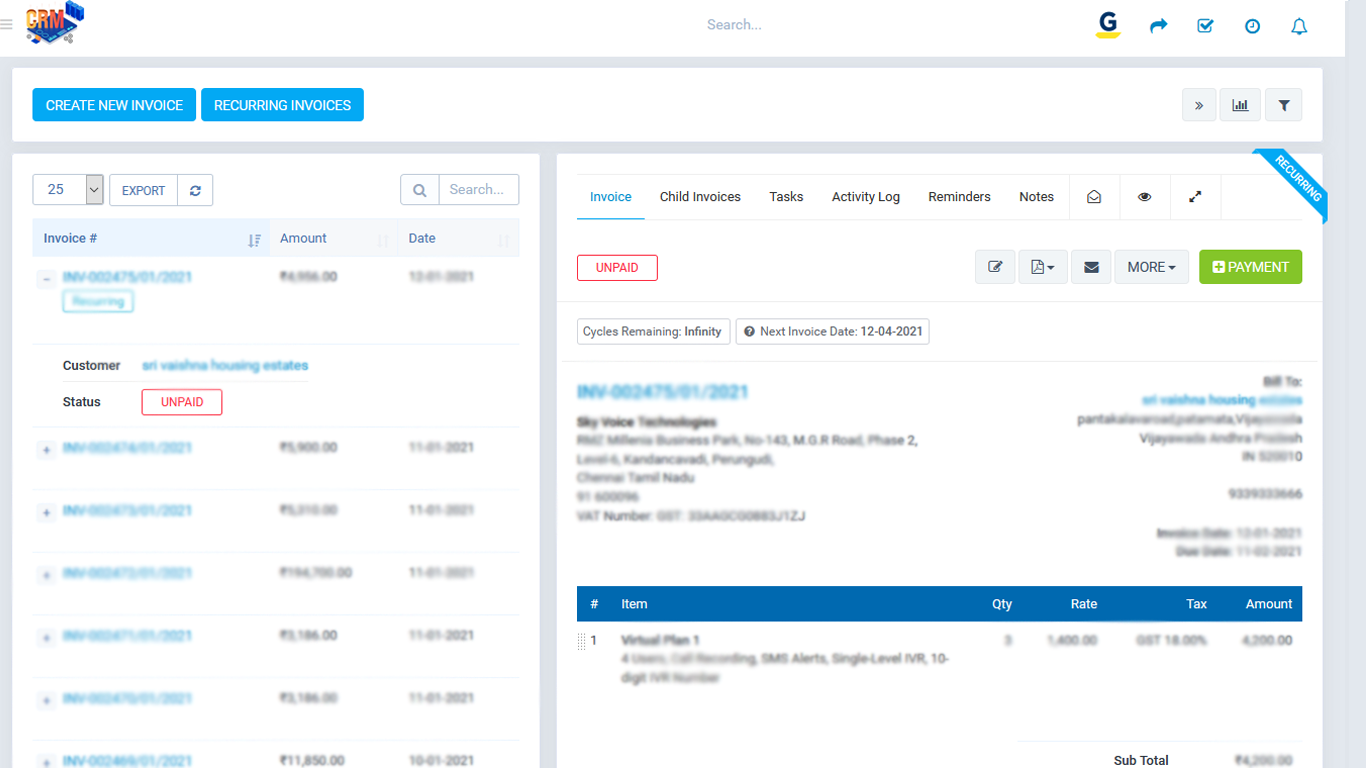
Task: Toggle fullscreen with expand arrows icon
Action: tap(1195, 197)
